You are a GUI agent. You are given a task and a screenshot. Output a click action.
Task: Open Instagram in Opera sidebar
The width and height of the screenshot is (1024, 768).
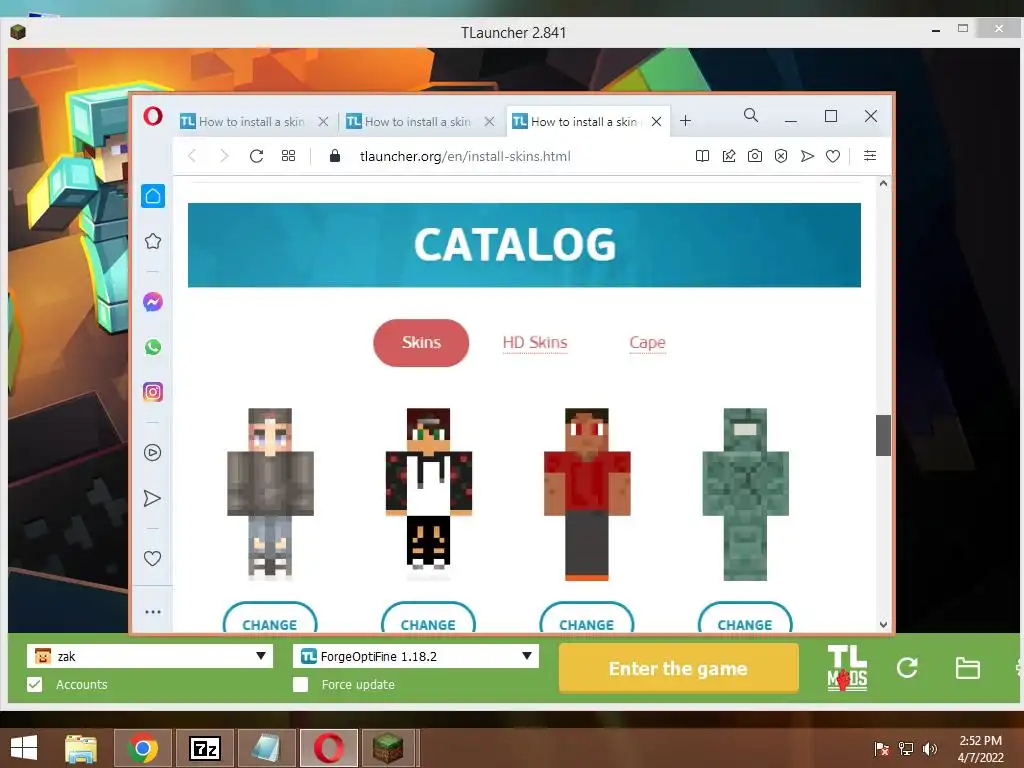pyautogui.click(x=153, y=392)
